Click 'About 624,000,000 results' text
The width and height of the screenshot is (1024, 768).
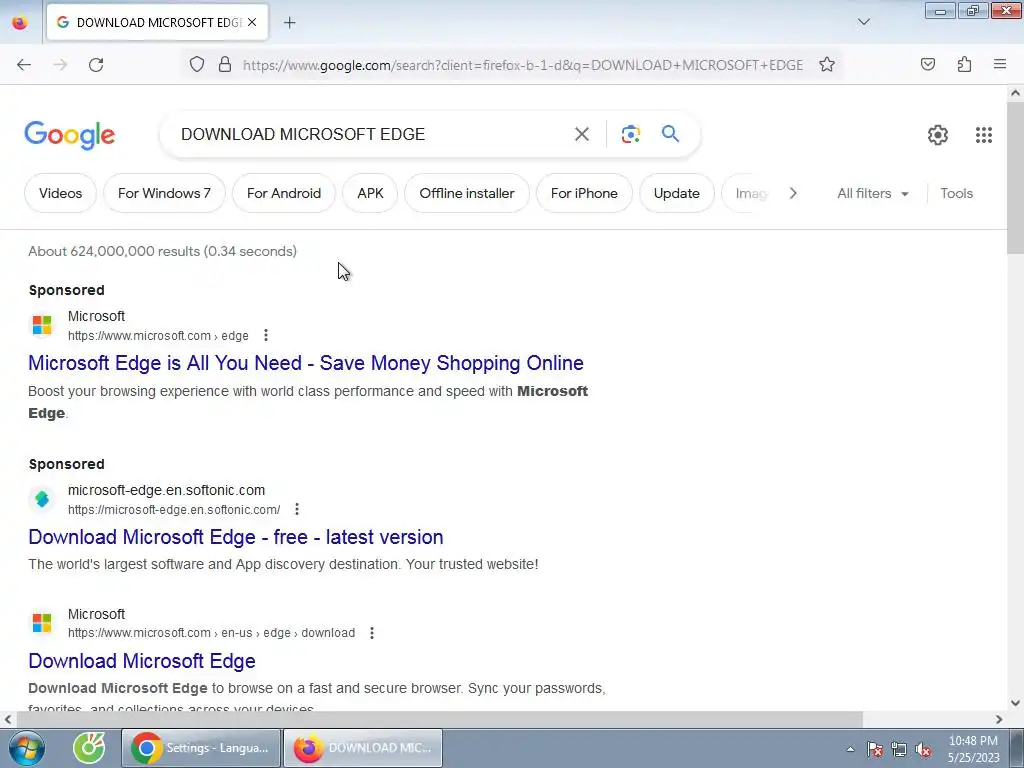point(114,251)
